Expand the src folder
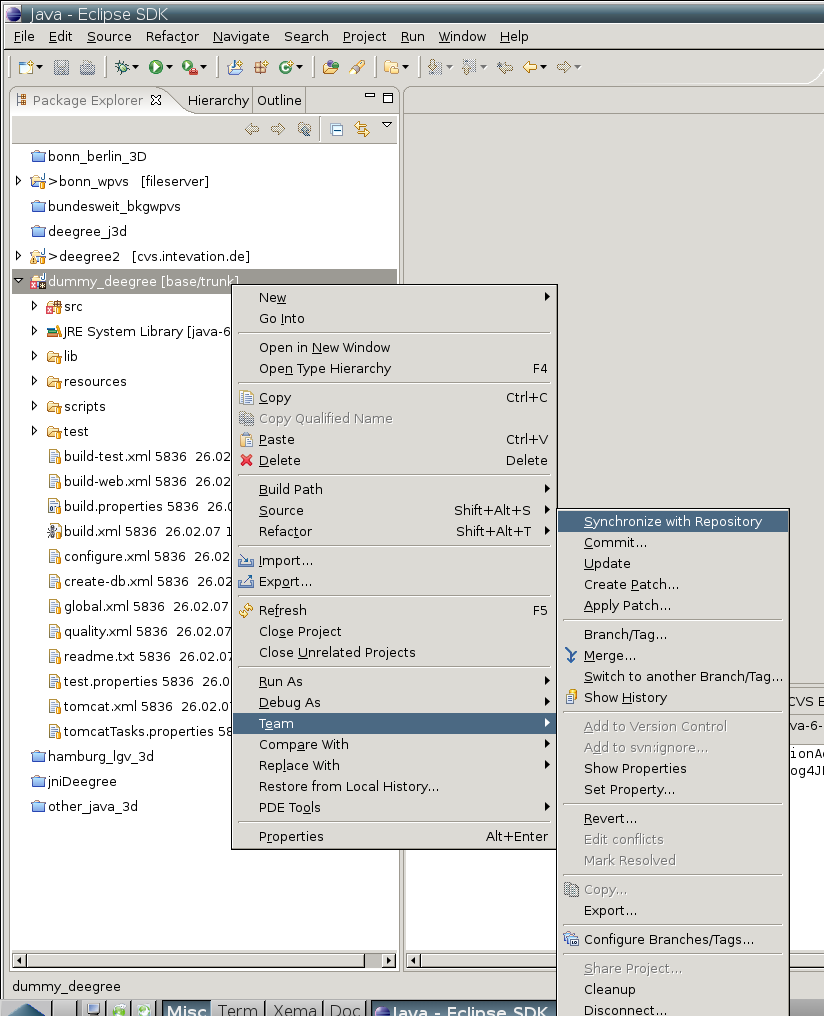 [34, 306]
